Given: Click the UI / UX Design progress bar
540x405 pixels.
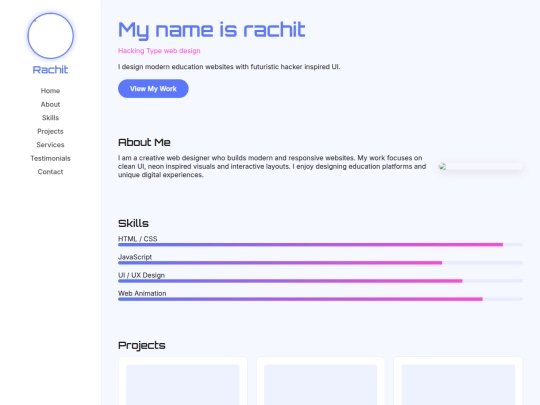Looking at the screenshot, I should tap(320, 281).
